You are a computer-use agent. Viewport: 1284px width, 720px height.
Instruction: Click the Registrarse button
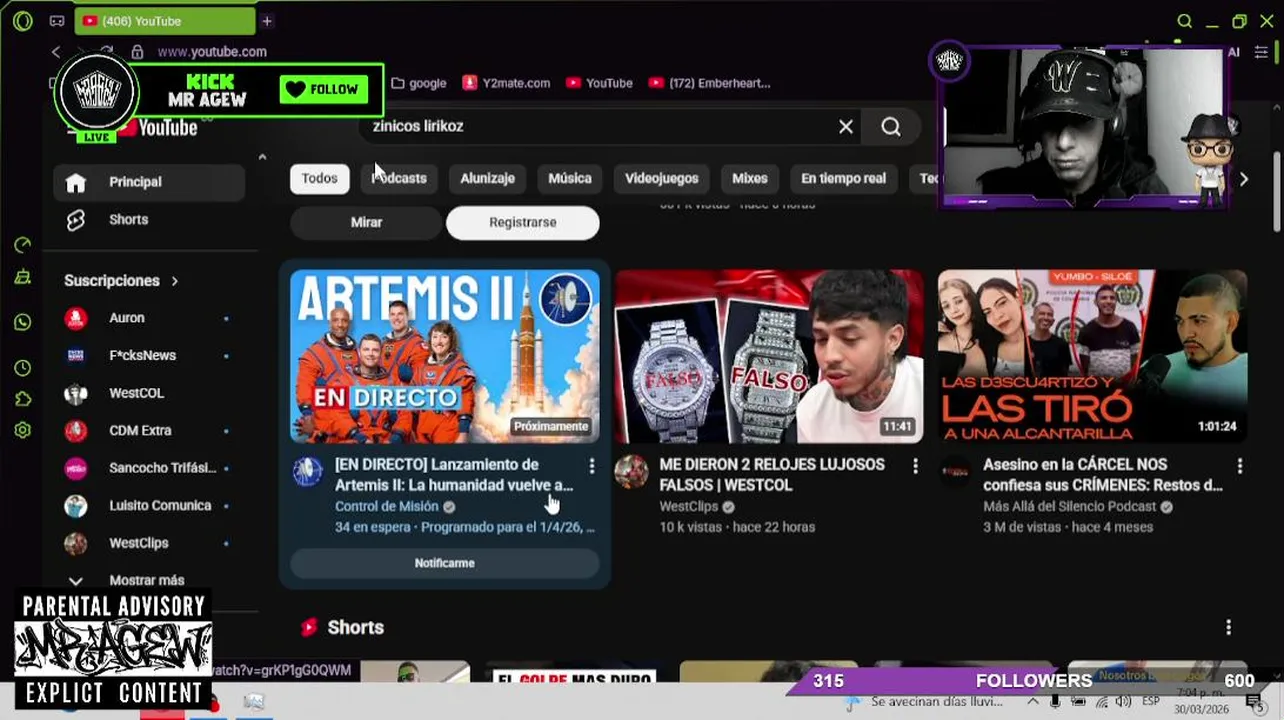tap(523, 222)
